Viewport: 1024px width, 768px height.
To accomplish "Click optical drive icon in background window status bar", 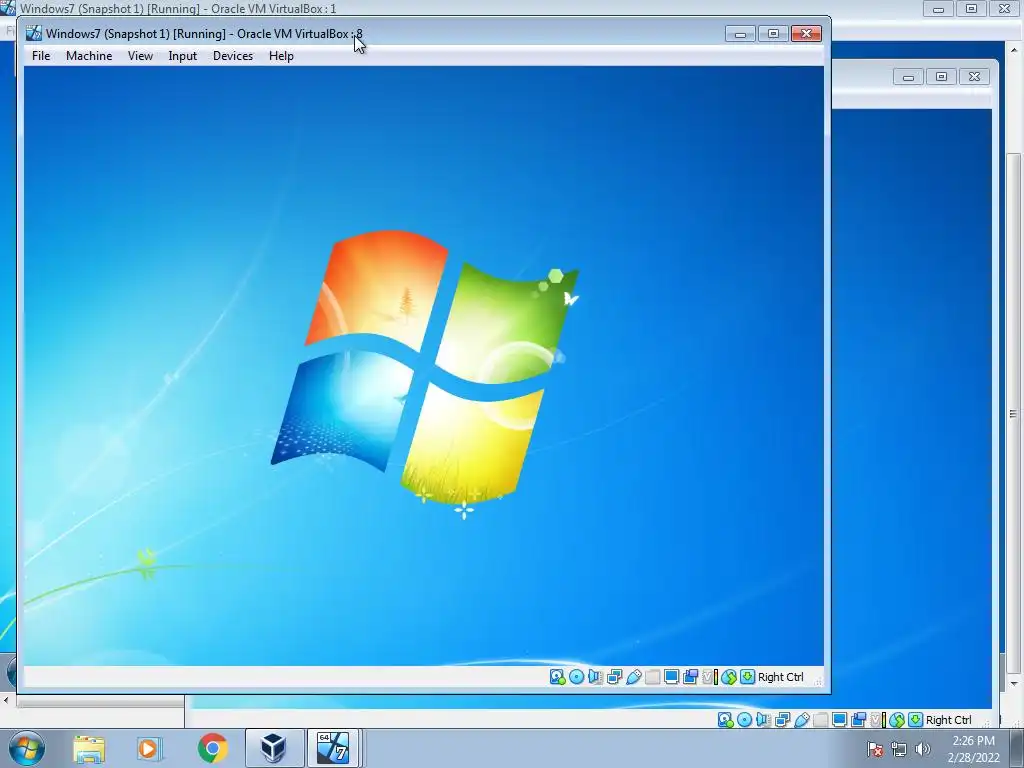I will (744, 720).
